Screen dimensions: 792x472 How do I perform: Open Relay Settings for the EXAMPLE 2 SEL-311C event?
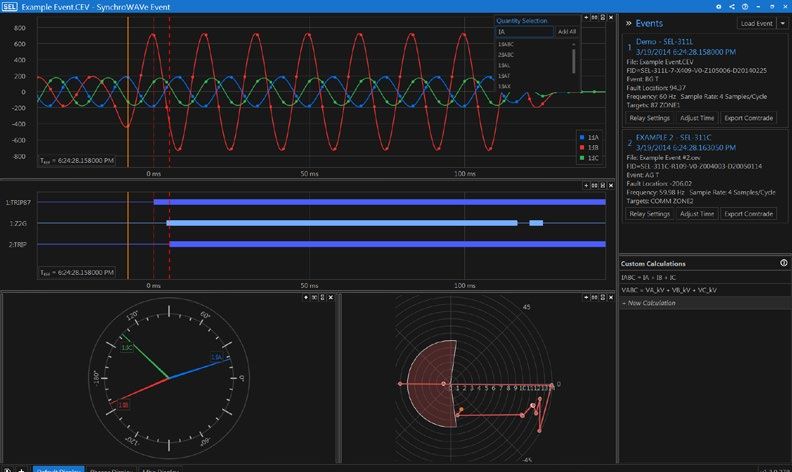coord(650,214)
